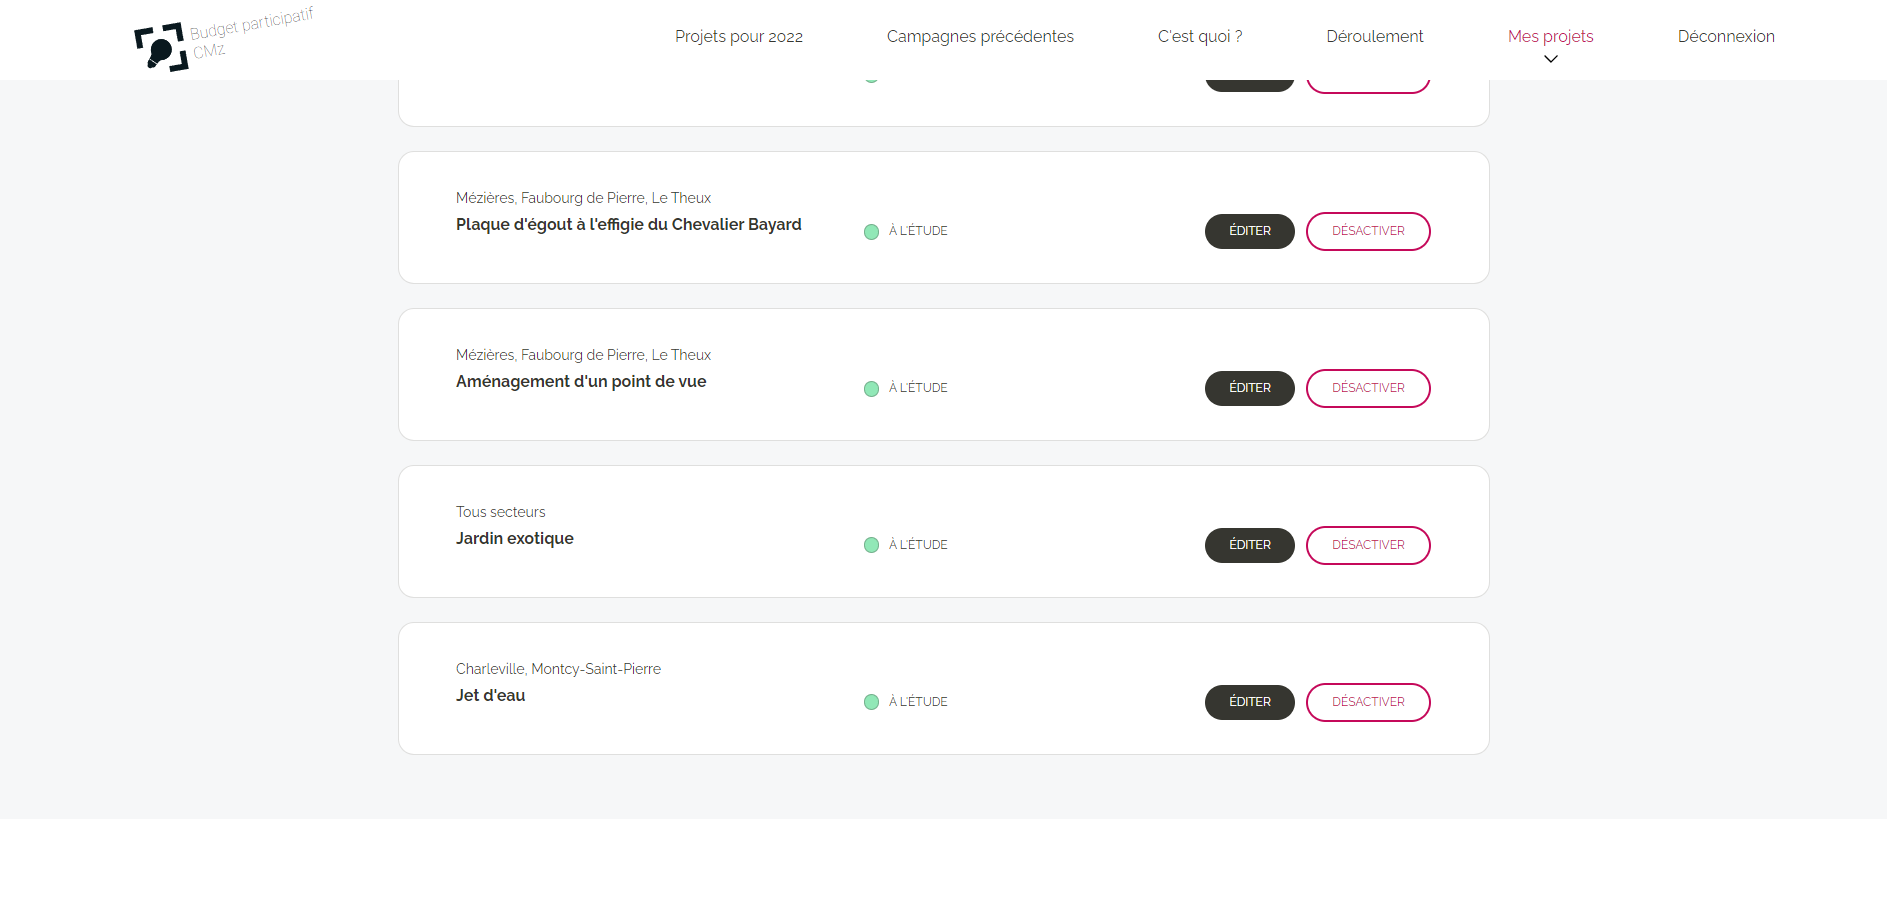Edit Aménagement d'un point de vue
This screenshot has width=1887, height=905.
1249,388
